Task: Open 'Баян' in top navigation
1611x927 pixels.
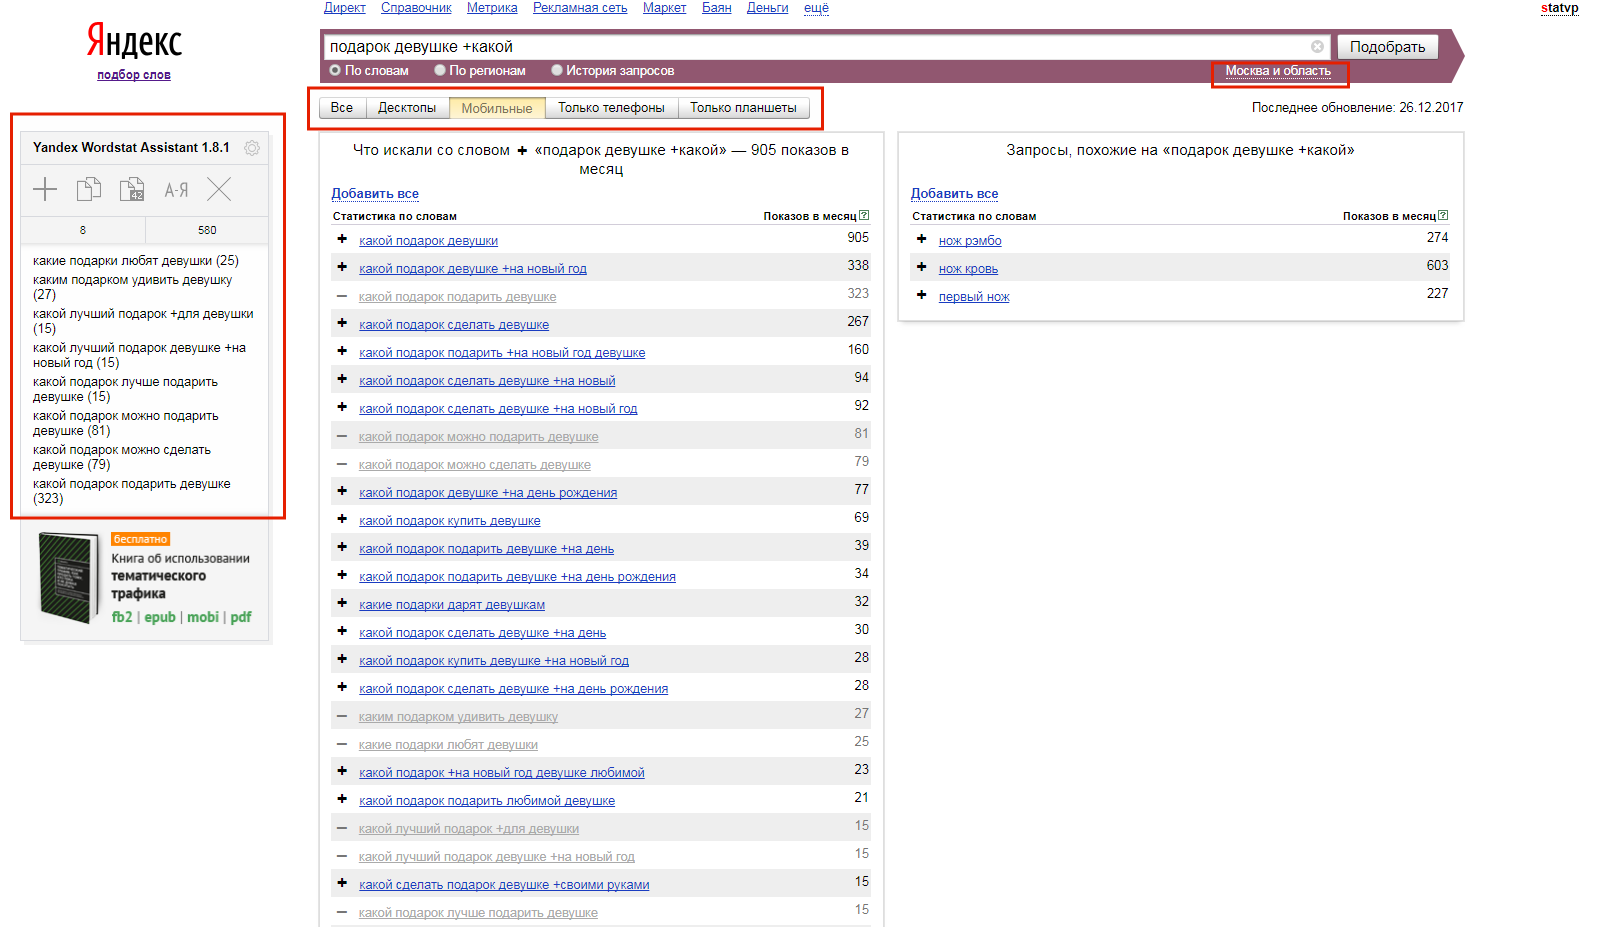Action: point(716,7)
